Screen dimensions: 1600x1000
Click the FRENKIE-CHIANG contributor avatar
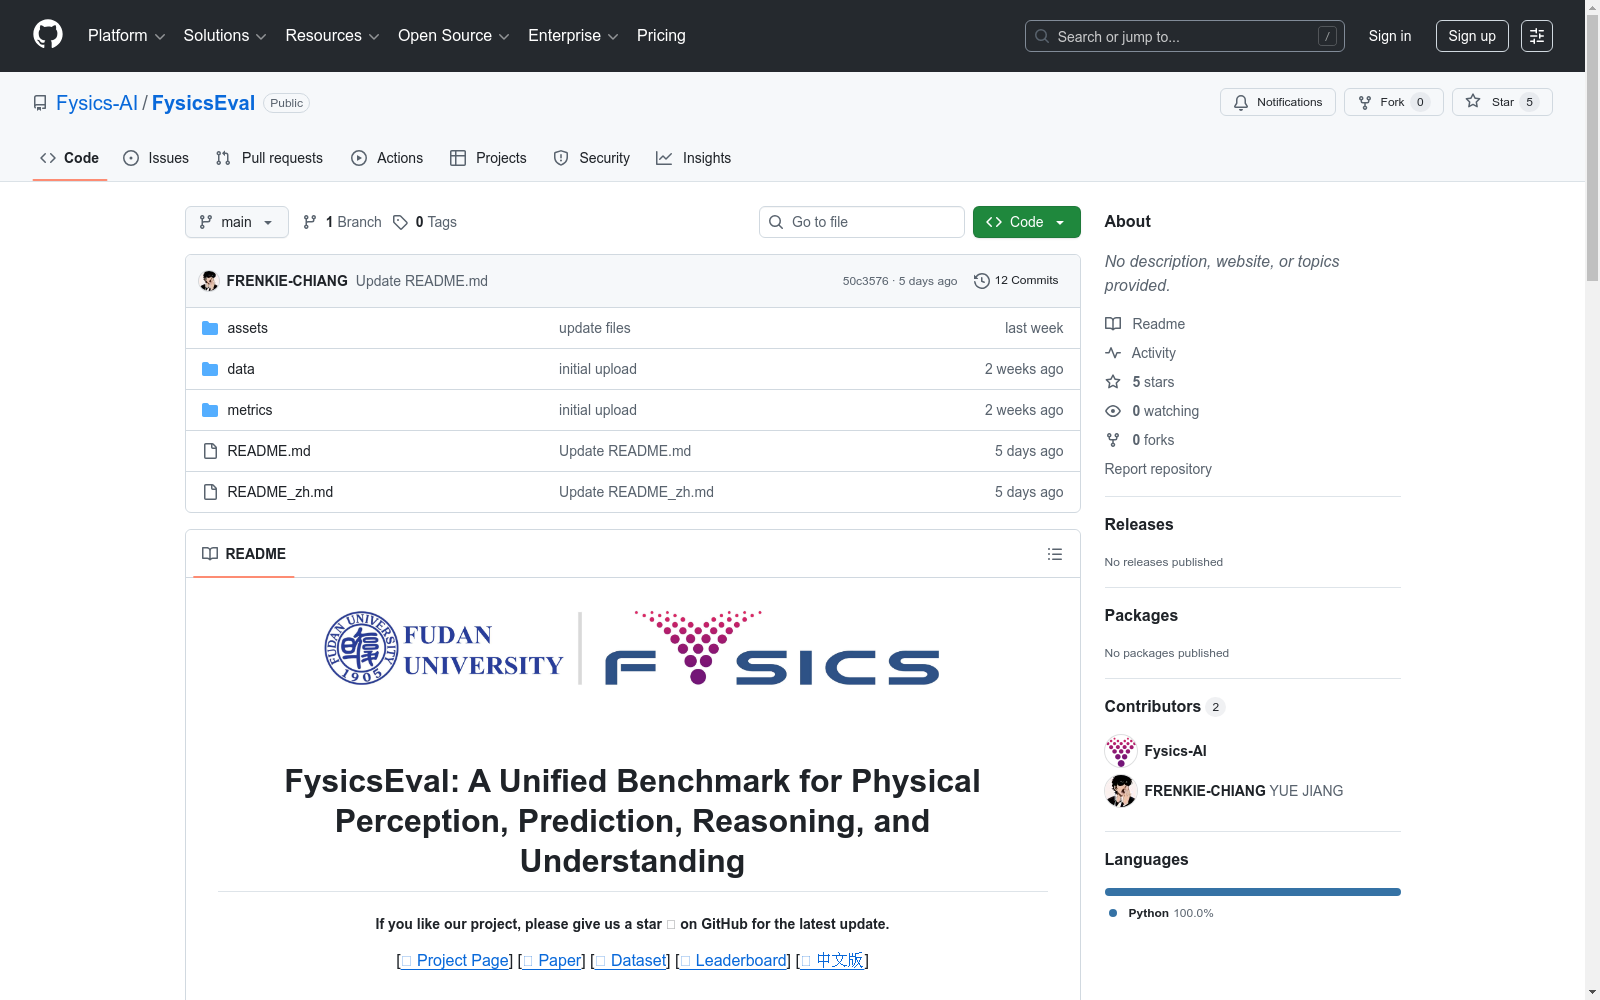click(1121, 791)
